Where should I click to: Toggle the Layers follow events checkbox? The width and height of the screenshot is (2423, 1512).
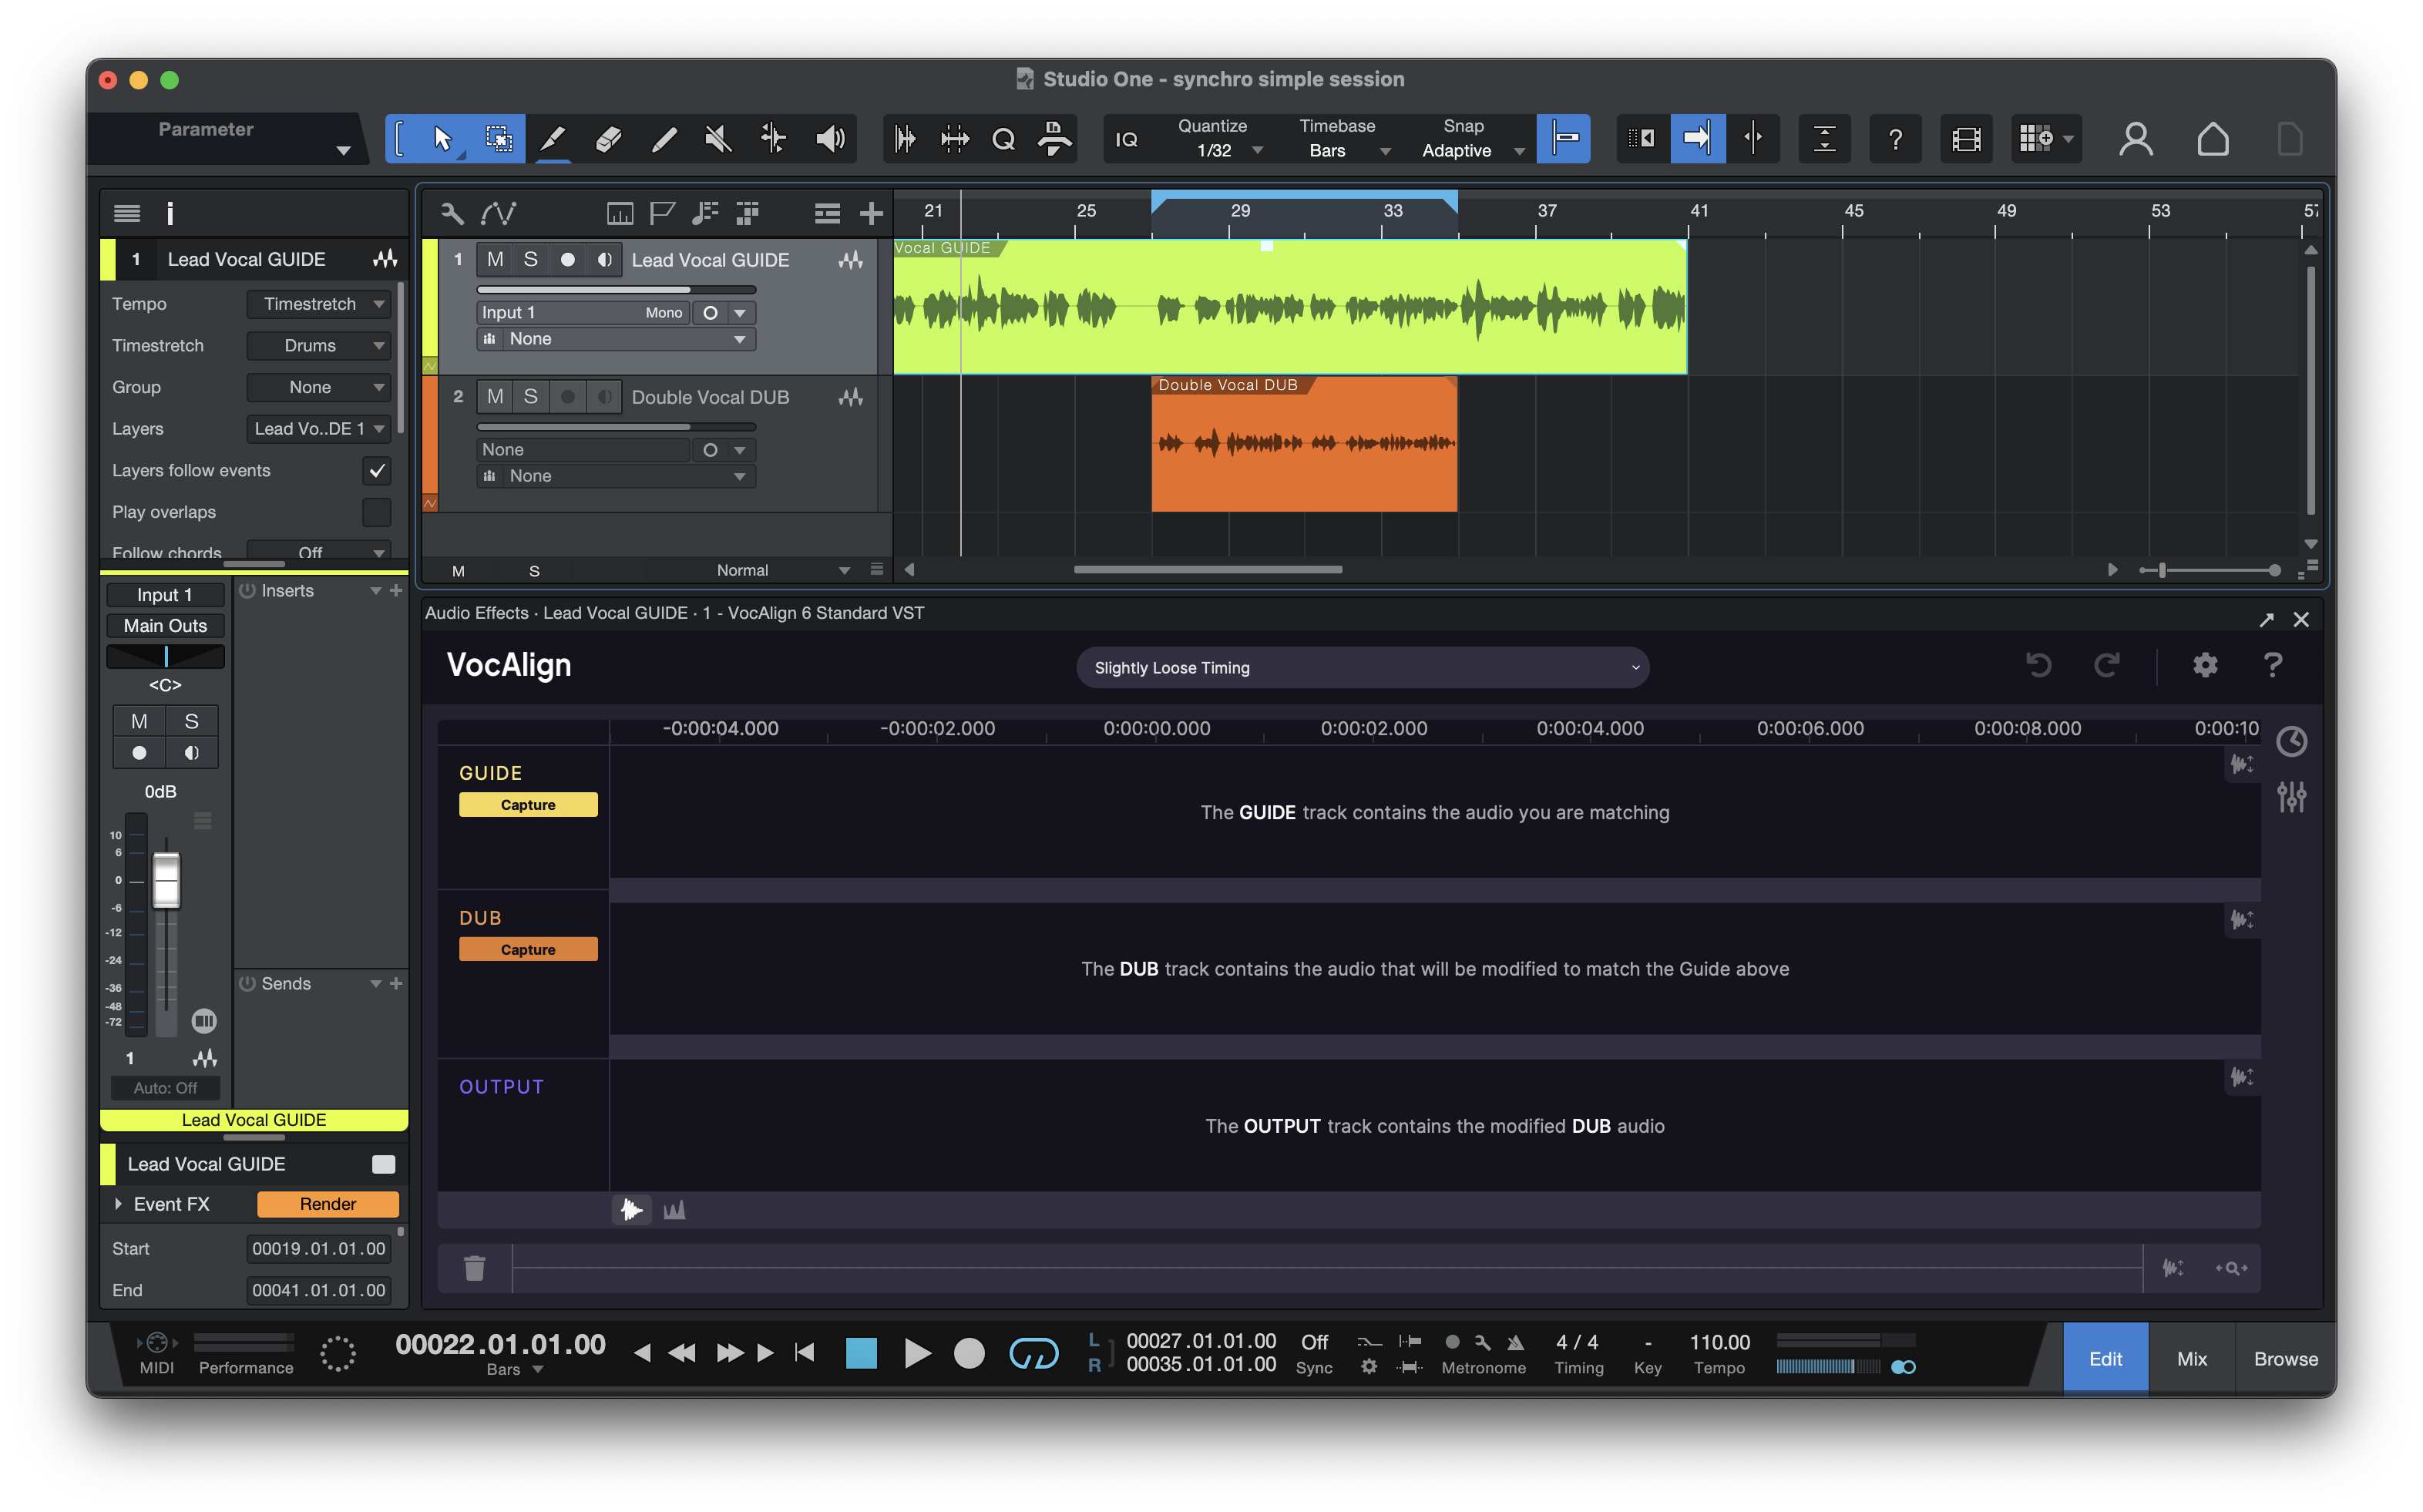(376, 470)
